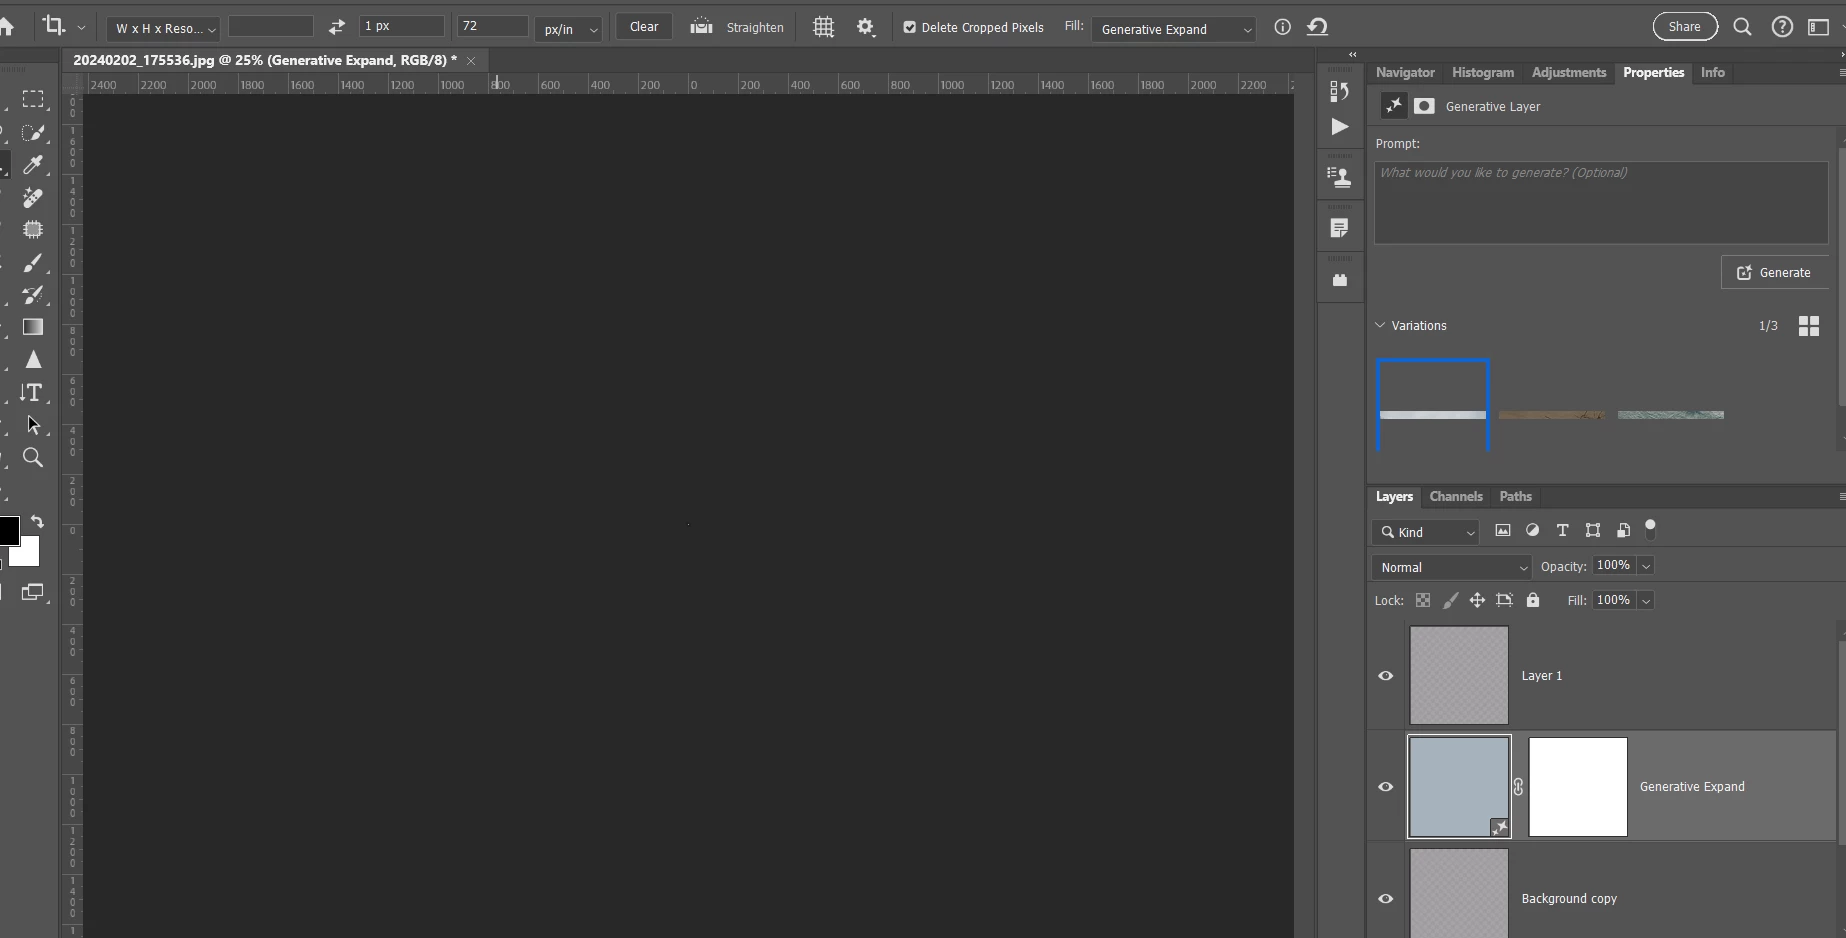
Task: Open layer Fill slider dropdown
Action: [1646, 601]
